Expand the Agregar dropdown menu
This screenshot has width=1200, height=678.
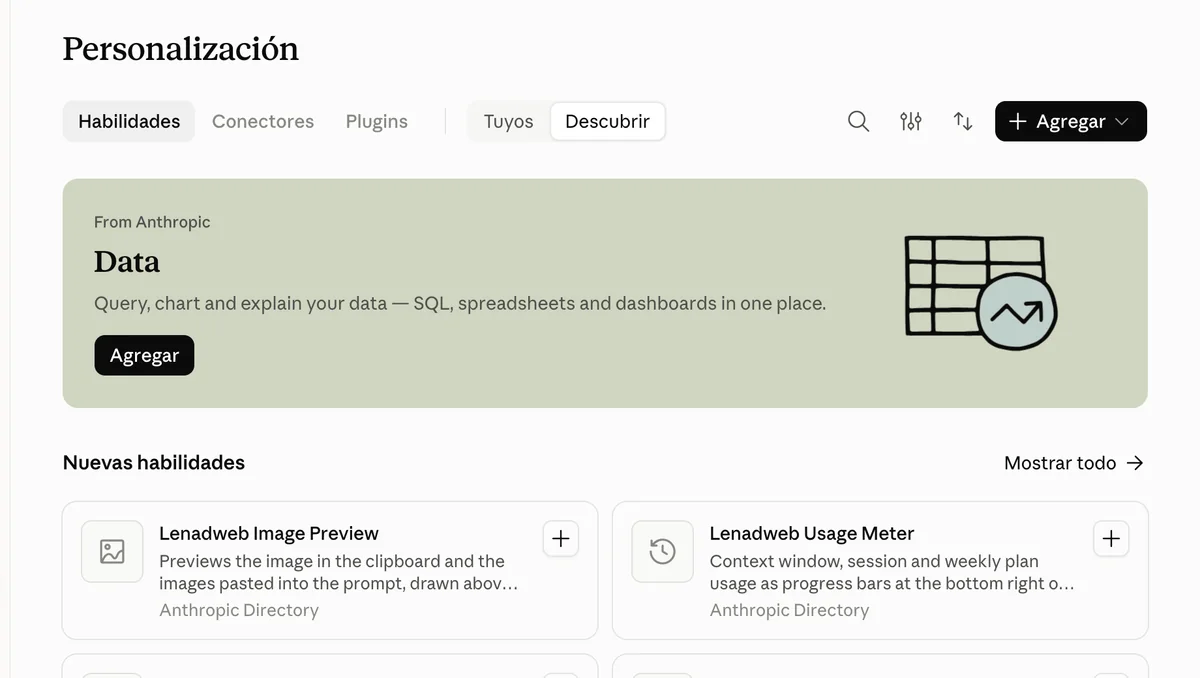coord(1071,121)
